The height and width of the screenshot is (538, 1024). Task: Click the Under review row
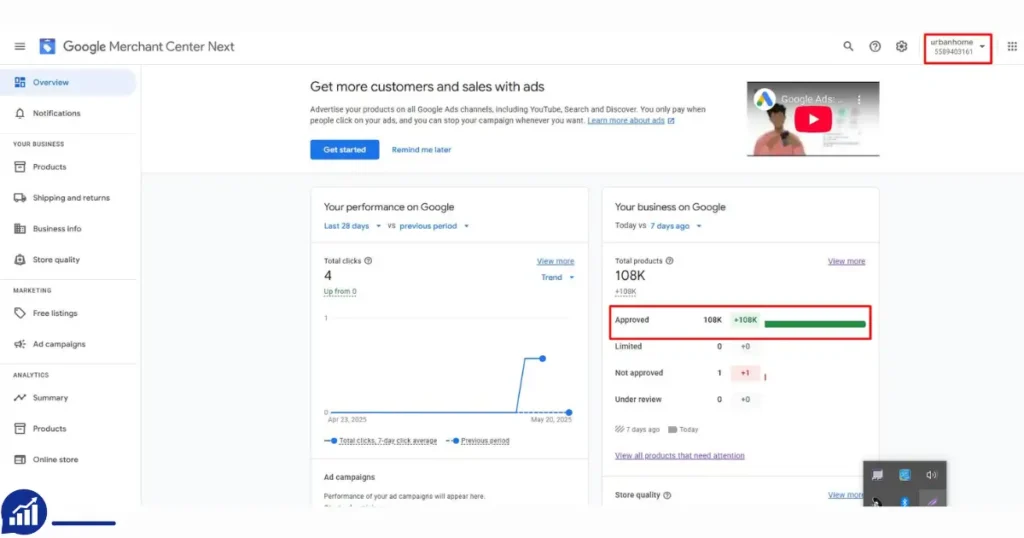coord(740,400)
